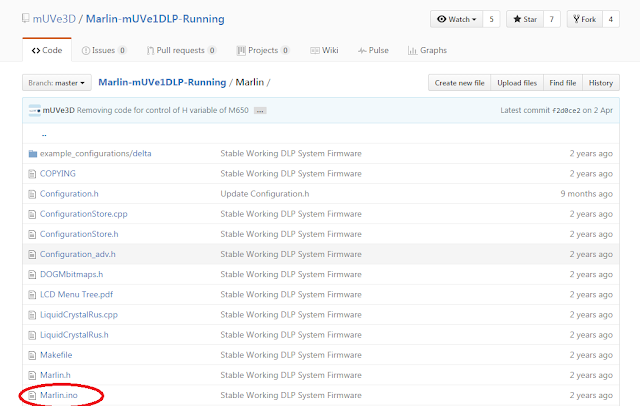The width and height of the screenshot is (640, 406).
Task: Click the file icon beside LiquidCrystalRus.cpp
Action: pos(32,315)
